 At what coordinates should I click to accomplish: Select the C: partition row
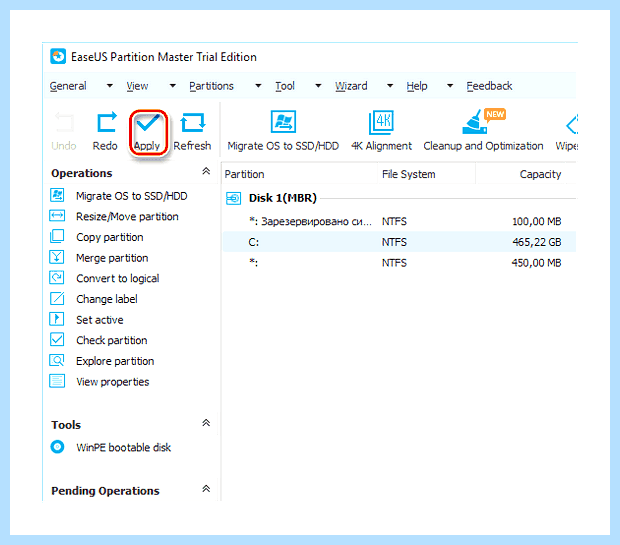[399, 242]
